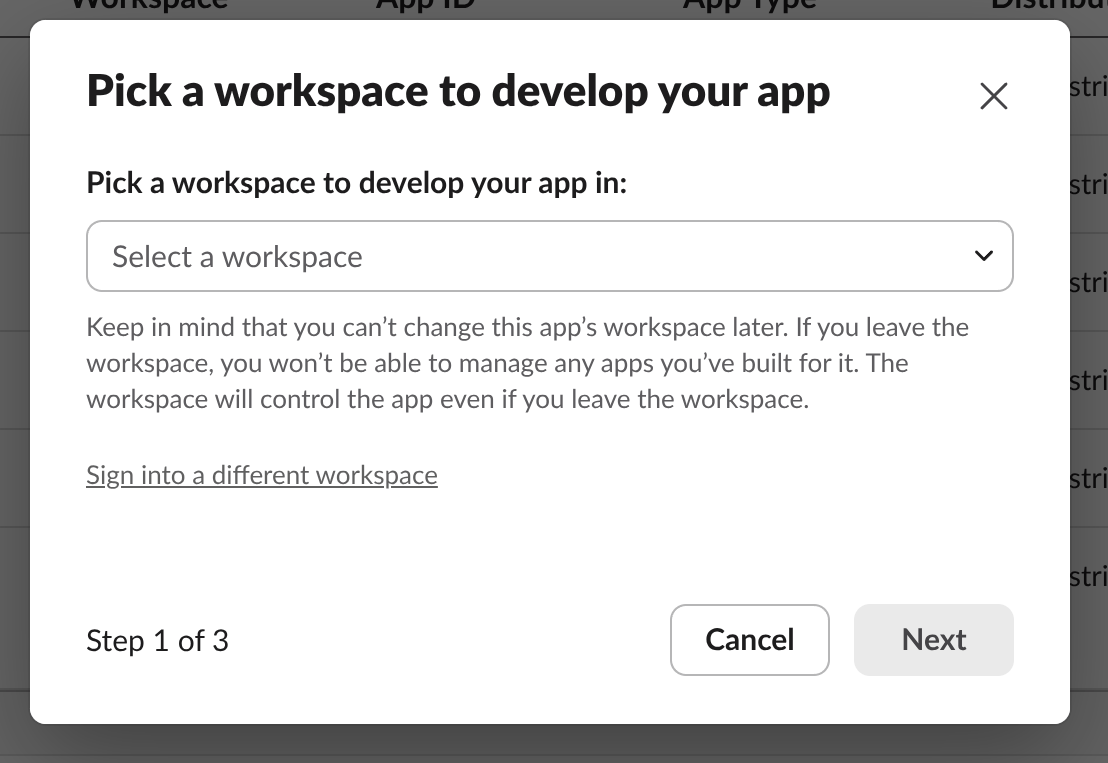
Task: Click the dialog title heading text
Action: tap(458, 91)
